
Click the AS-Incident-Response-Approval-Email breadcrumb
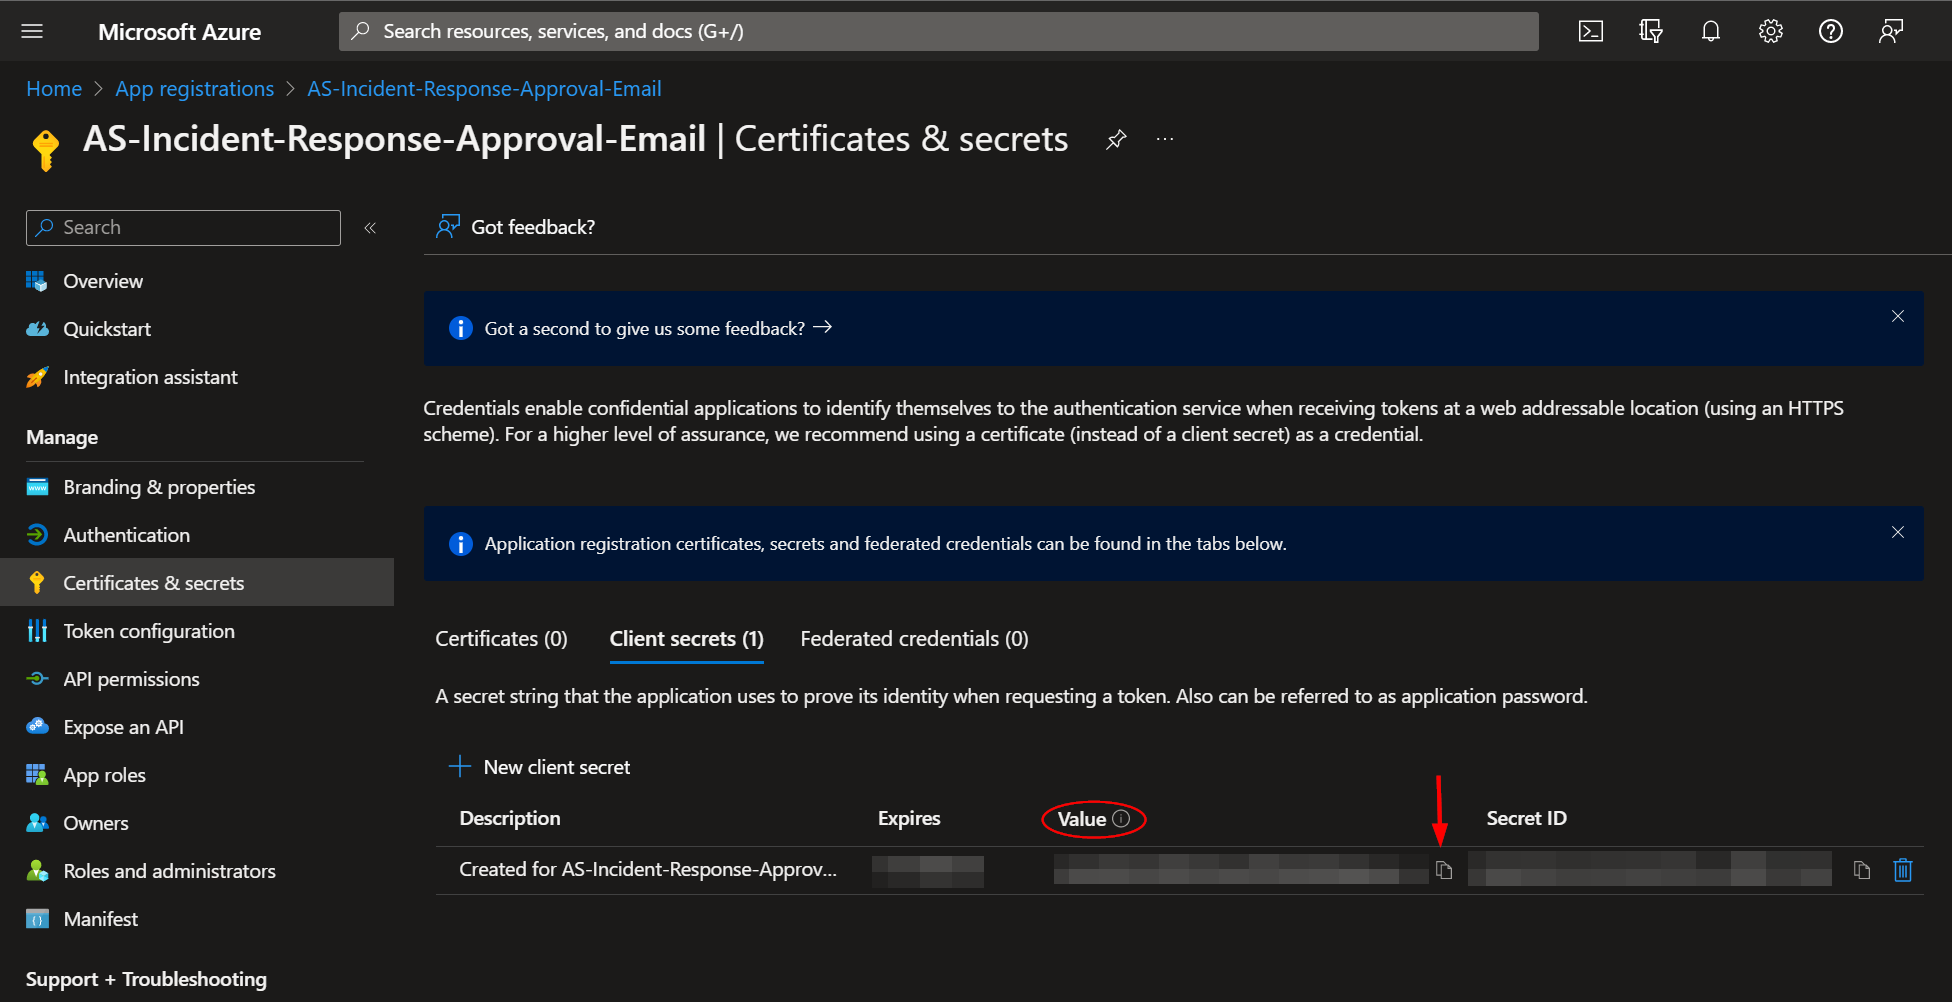484,89
